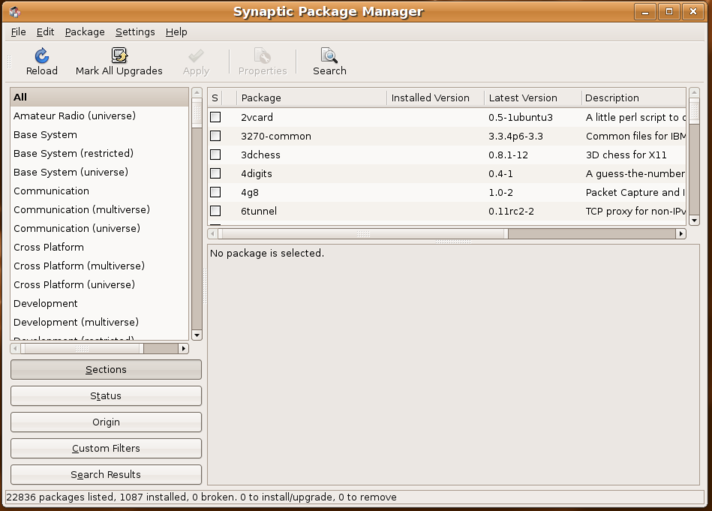Select Communication (universe) section
712x511 pixels.
(99, 228)
